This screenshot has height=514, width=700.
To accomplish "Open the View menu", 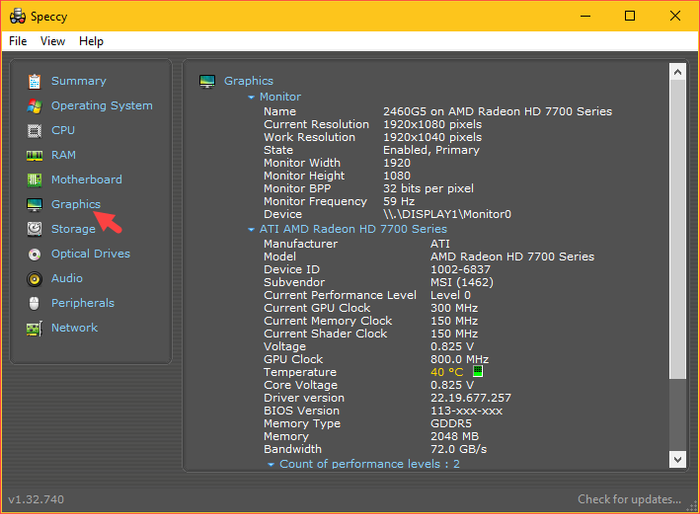I will 53,41.
